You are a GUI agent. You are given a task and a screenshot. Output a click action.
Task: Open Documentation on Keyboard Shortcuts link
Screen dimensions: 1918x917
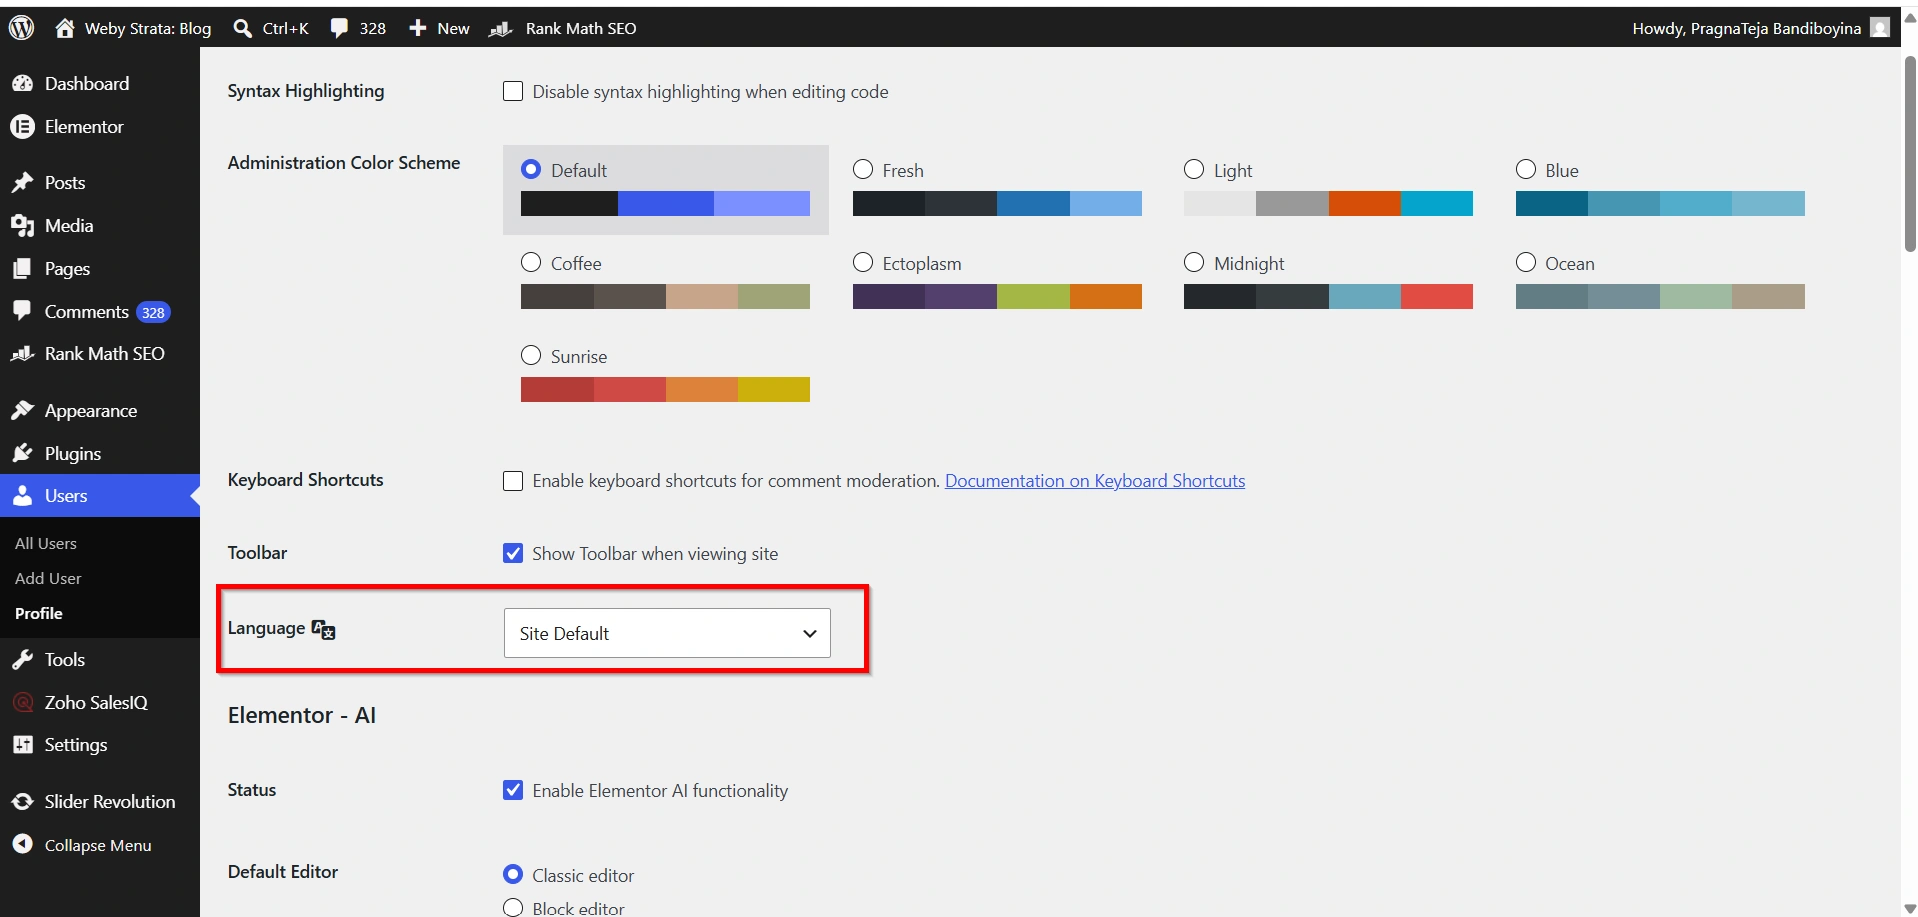click(1095, 481)
